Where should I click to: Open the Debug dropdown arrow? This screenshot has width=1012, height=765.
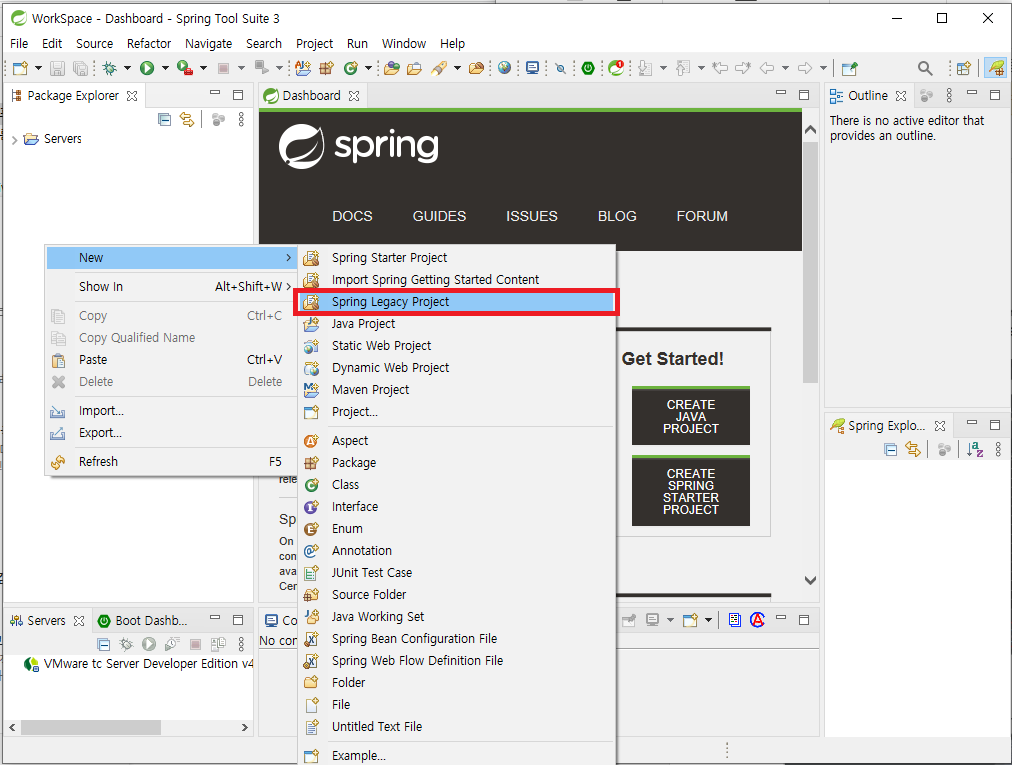click(x=127, y=68)
